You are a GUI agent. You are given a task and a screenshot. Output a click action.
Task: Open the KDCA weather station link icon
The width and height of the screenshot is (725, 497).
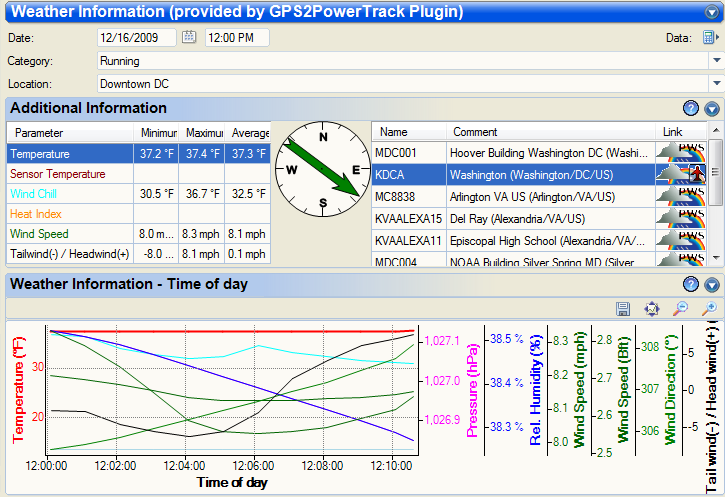[681, 174]
